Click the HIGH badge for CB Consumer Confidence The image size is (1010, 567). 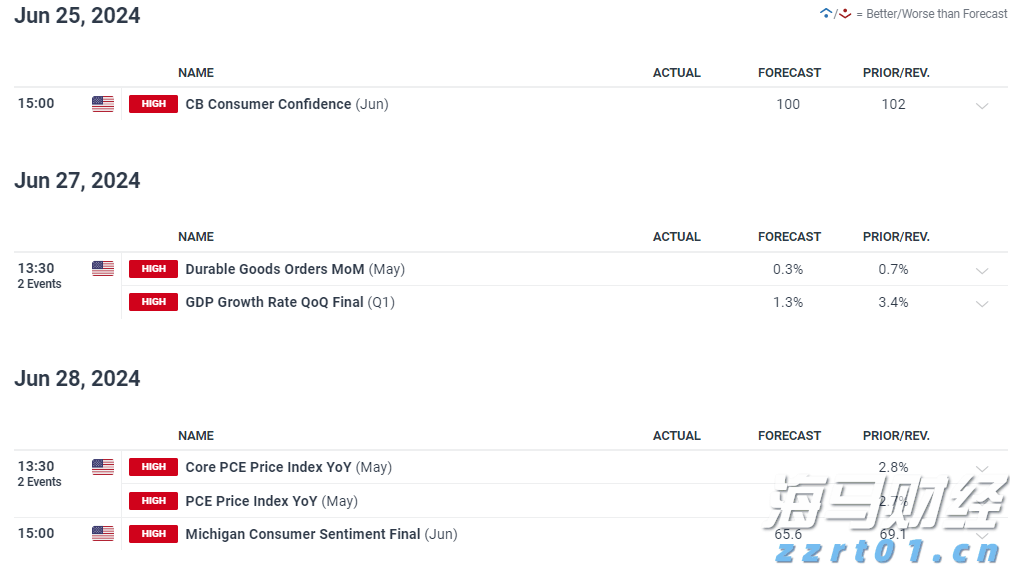[153, 104]
